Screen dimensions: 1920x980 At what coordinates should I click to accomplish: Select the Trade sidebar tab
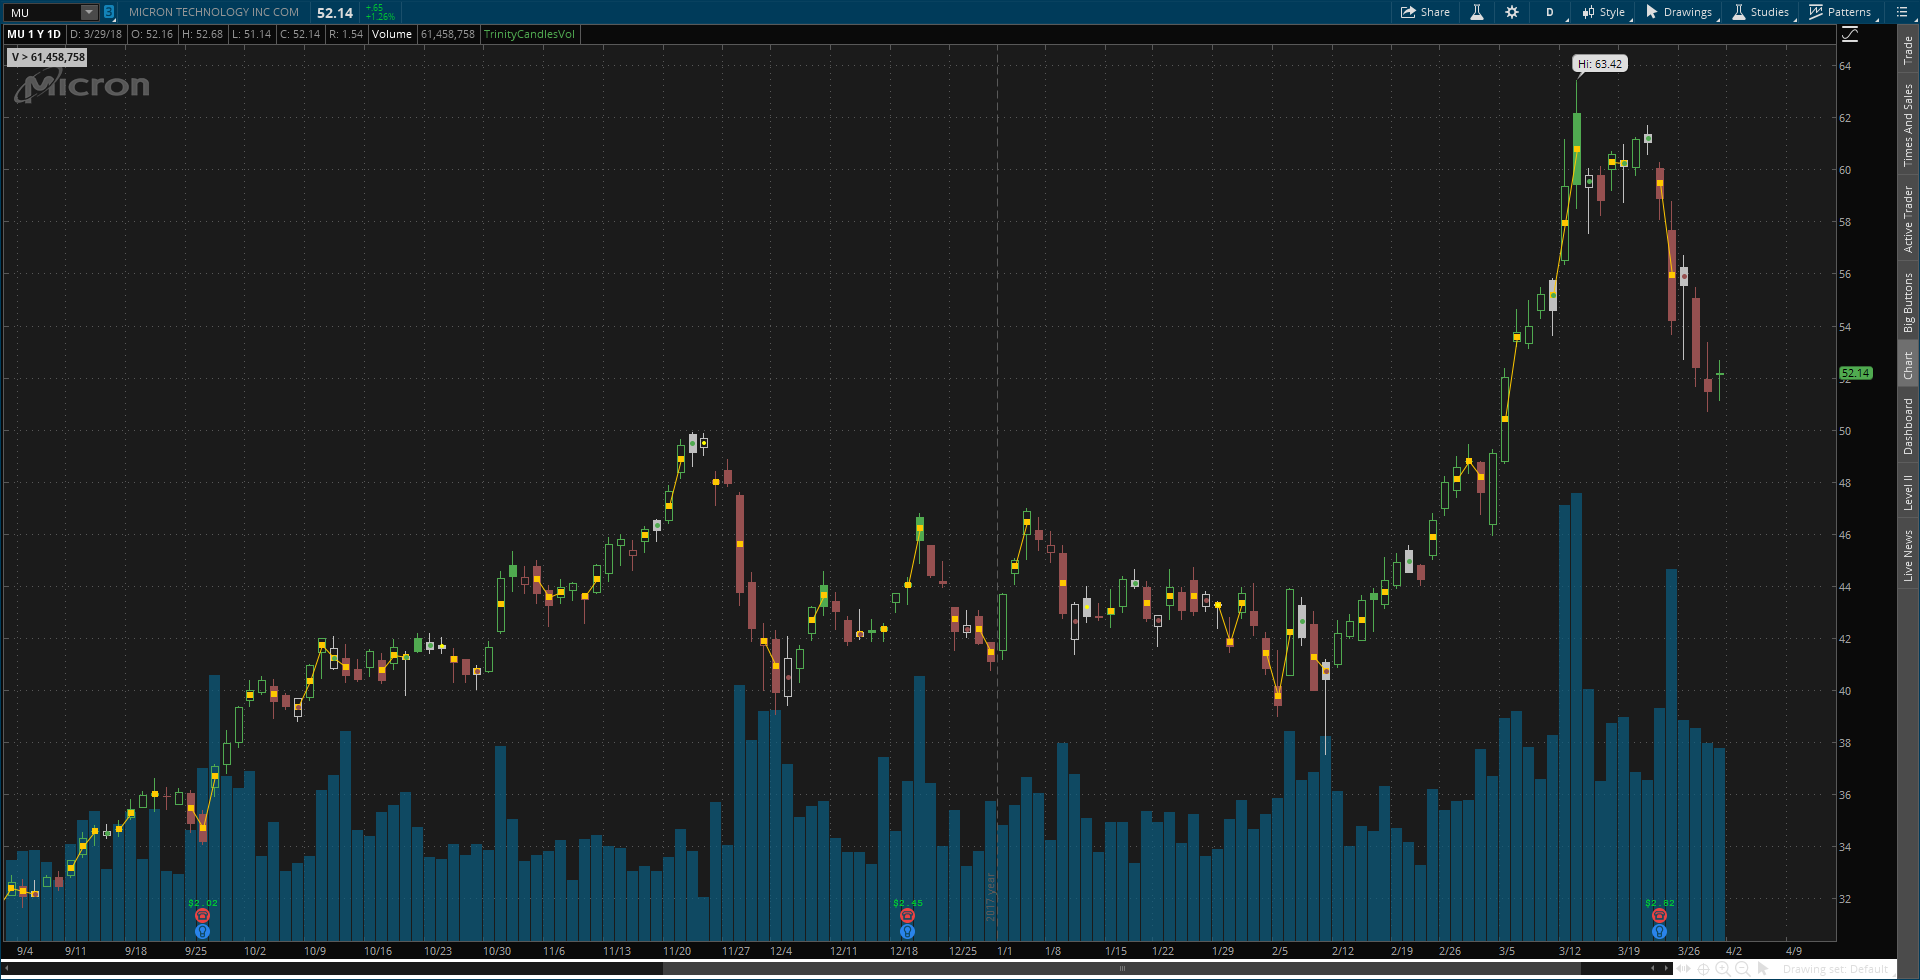pos(1908,50)
